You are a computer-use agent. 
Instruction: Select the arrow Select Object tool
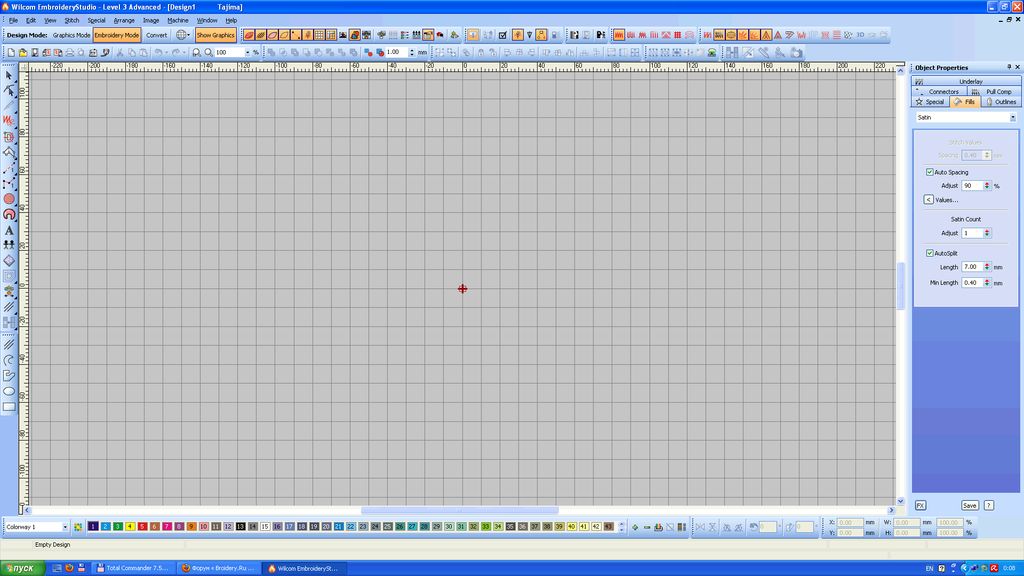click(9, 75)
